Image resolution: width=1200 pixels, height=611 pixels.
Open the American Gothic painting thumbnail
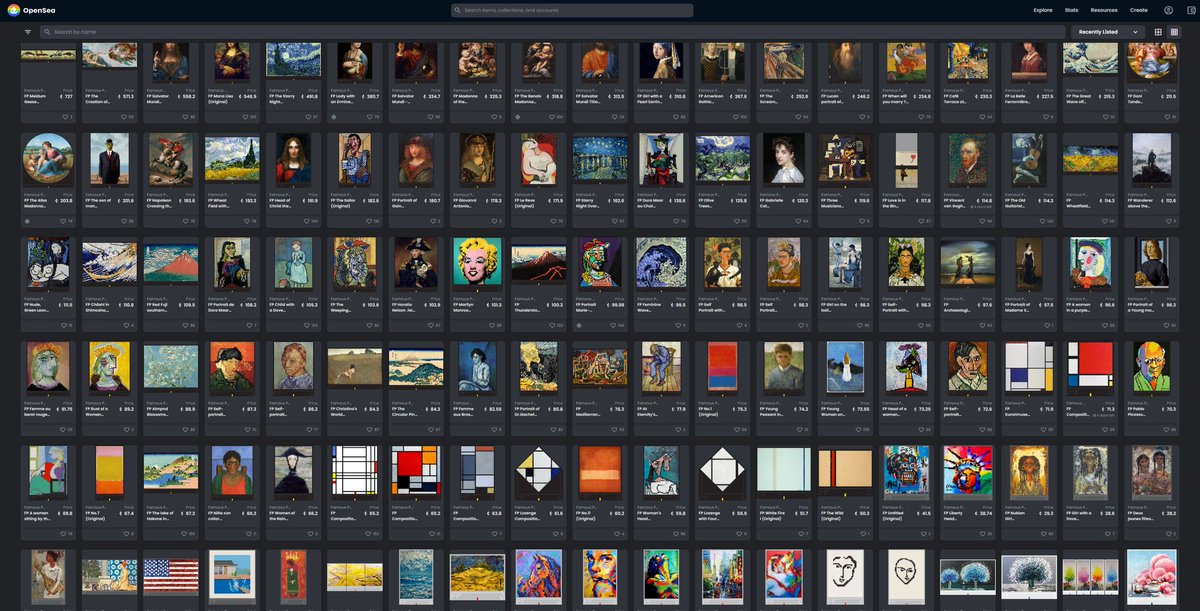click(722, 61)
